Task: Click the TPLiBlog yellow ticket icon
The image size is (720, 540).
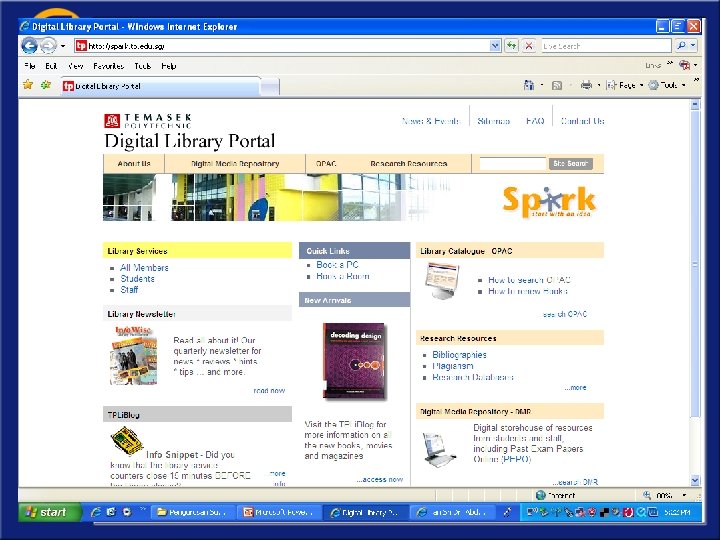Action: point(127,440)
